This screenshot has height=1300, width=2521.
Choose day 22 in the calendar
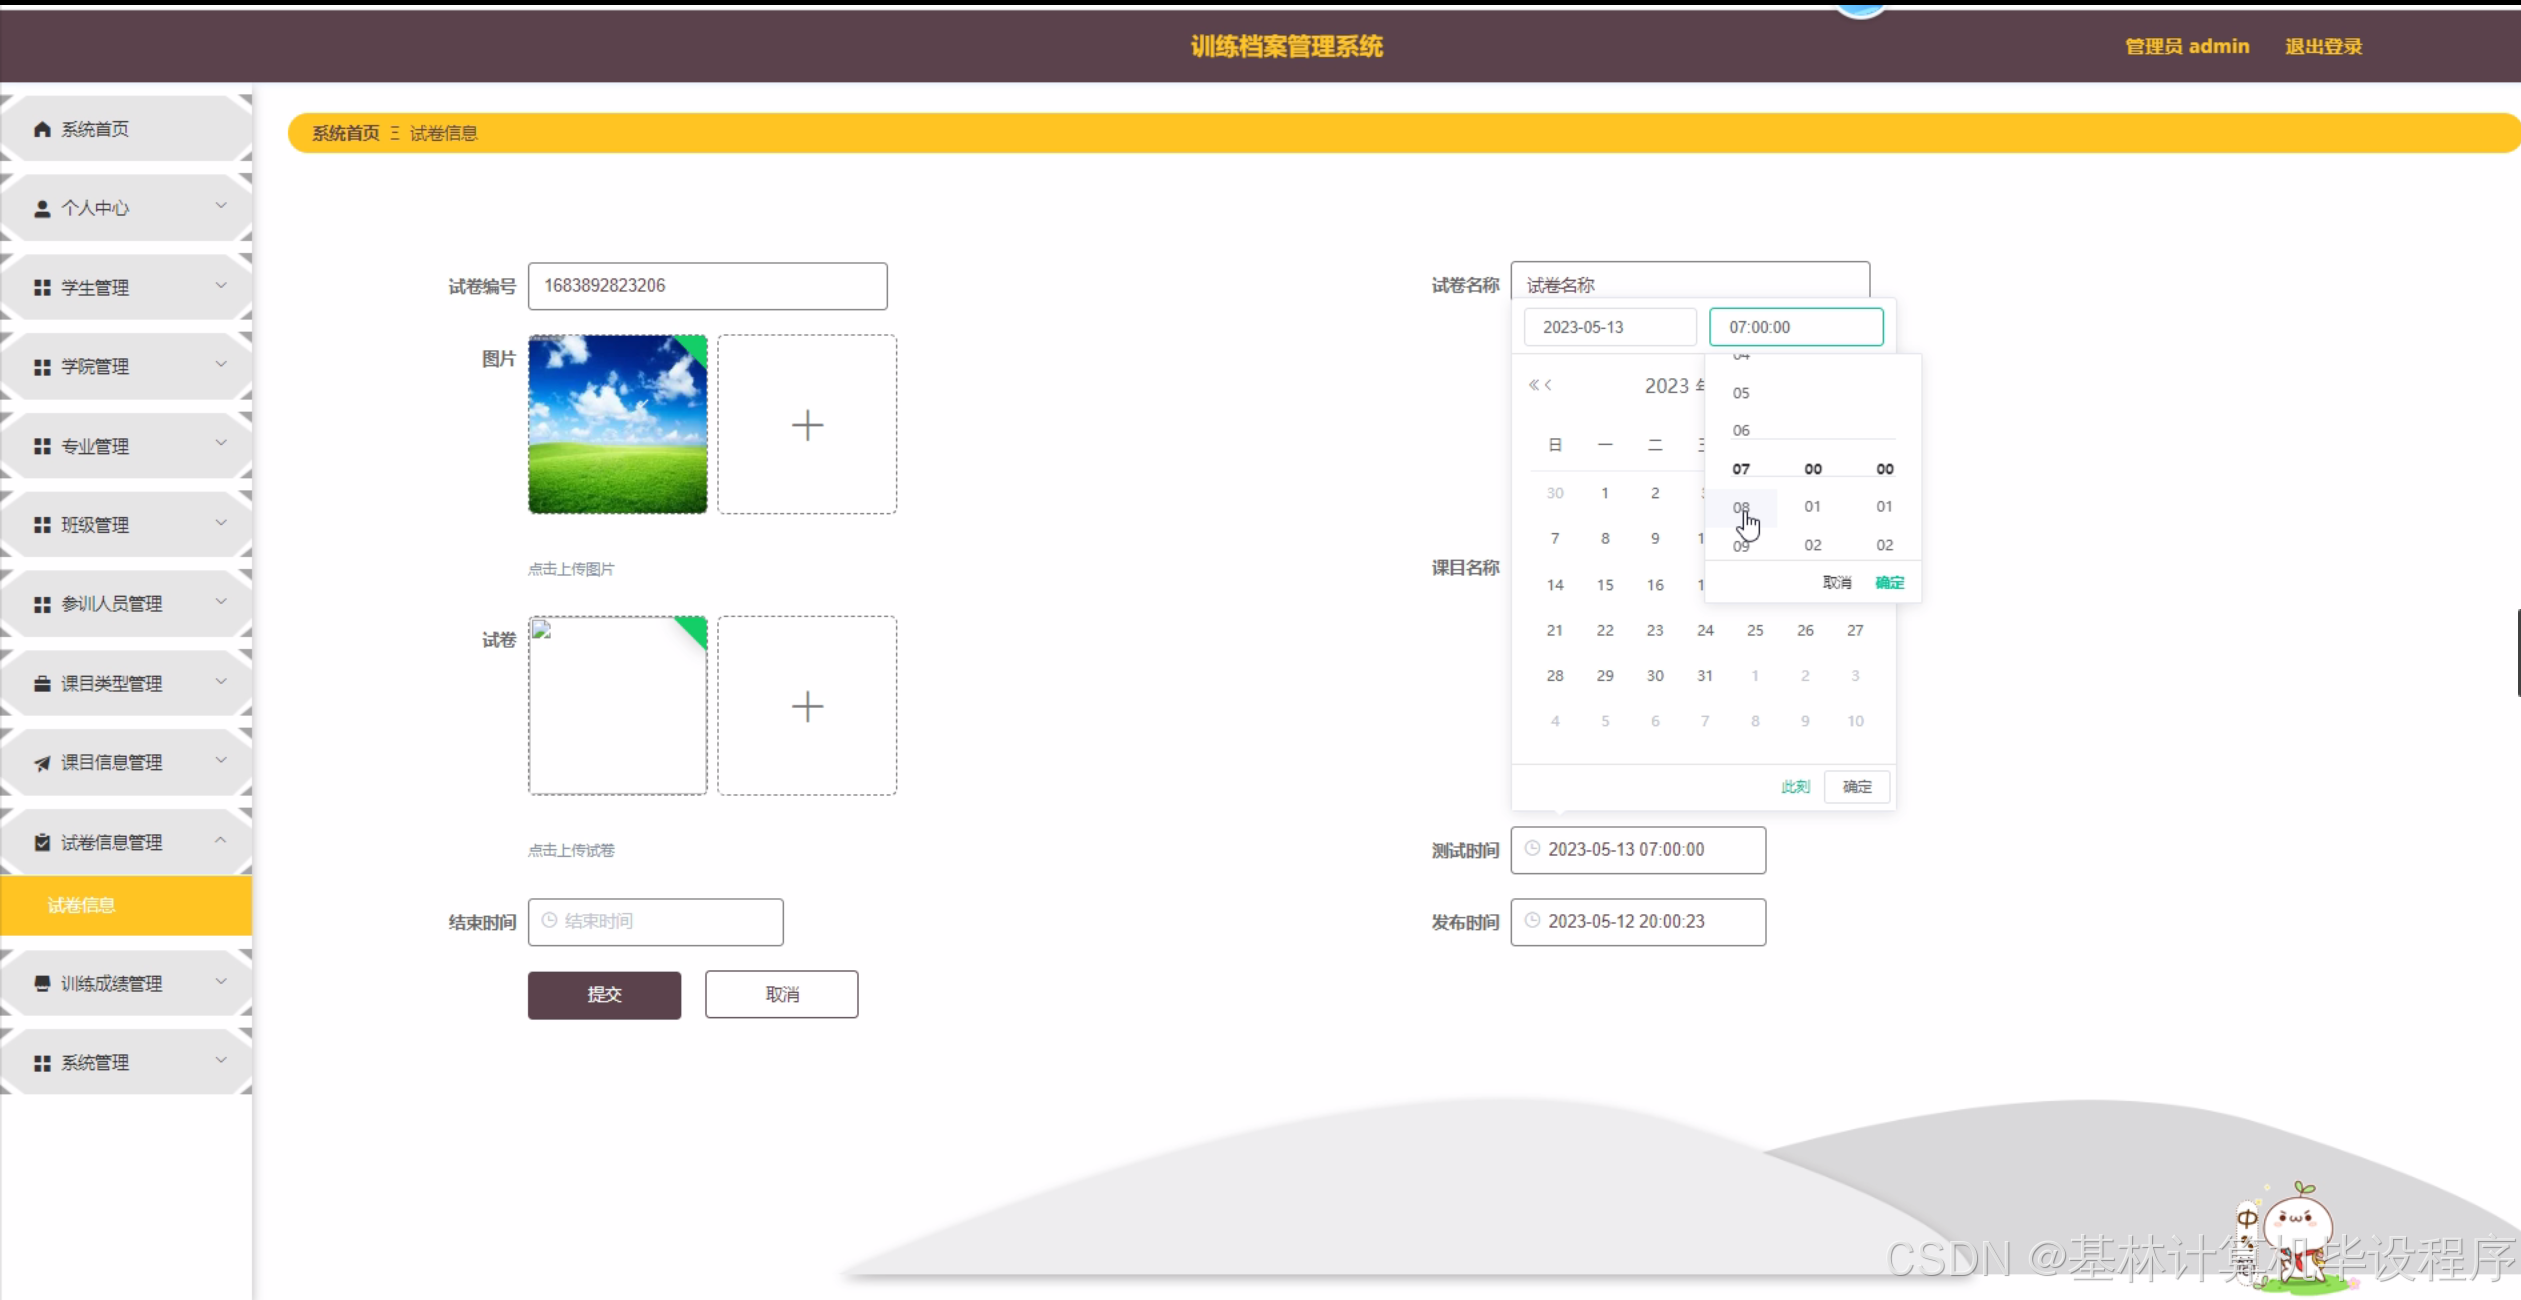point(1604,630)
